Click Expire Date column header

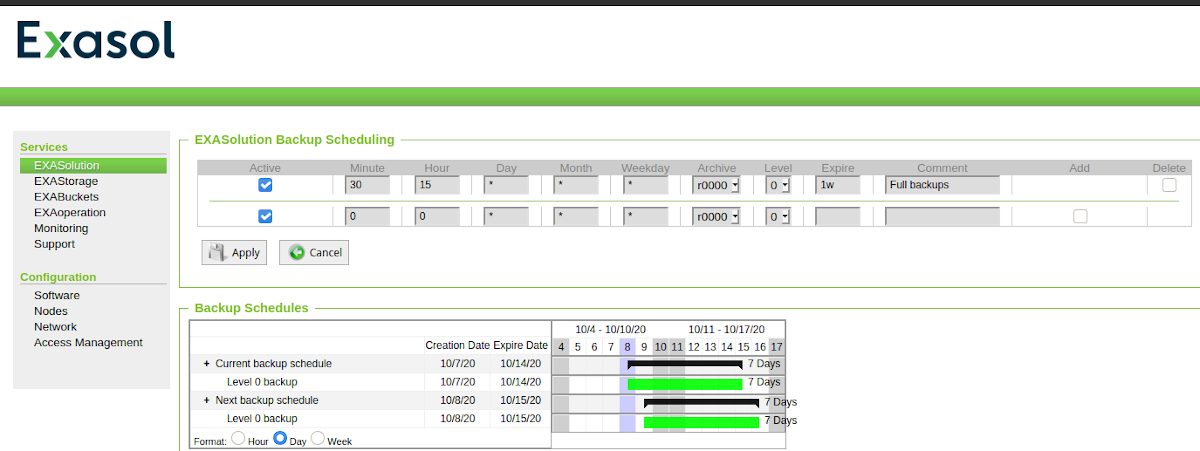521,345
